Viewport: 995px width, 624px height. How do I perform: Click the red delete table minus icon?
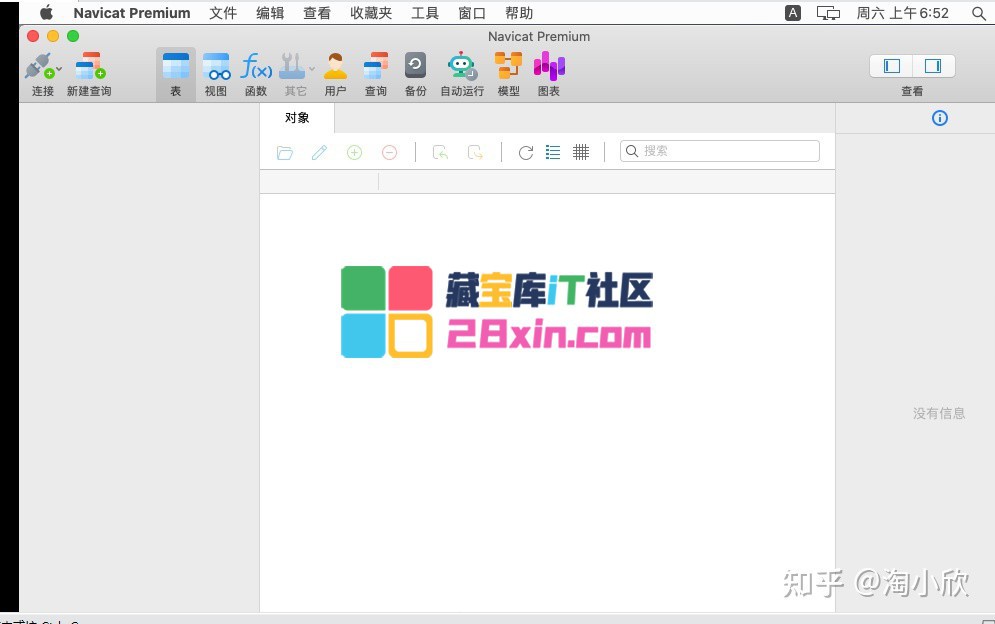(390, 152)
